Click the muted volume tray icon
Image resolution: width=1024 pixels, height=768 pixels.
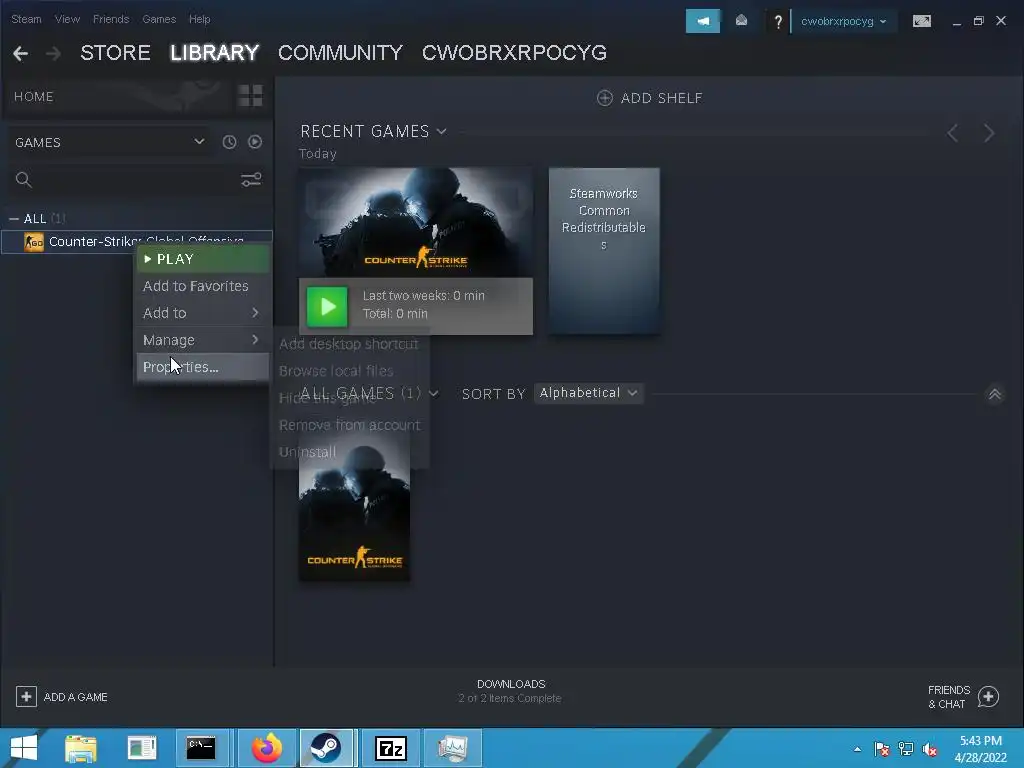point(929,749)
